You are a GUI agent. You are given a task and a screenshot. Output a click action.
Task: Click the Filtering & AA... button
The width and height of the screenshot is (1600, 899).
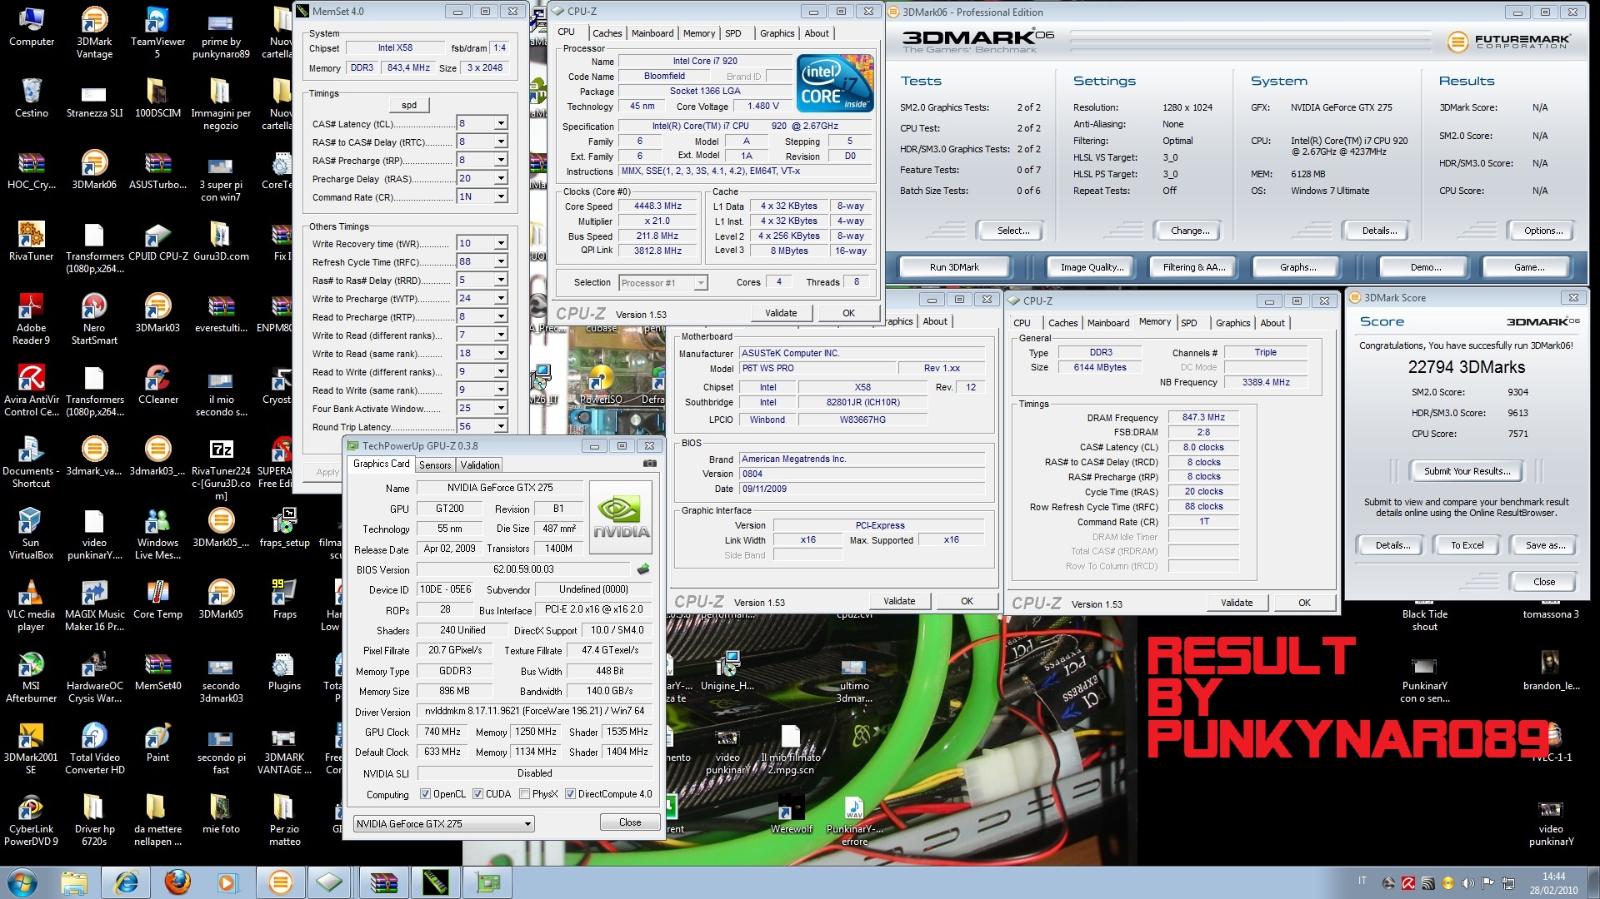pyautogui.click(x=1194, y=267)
